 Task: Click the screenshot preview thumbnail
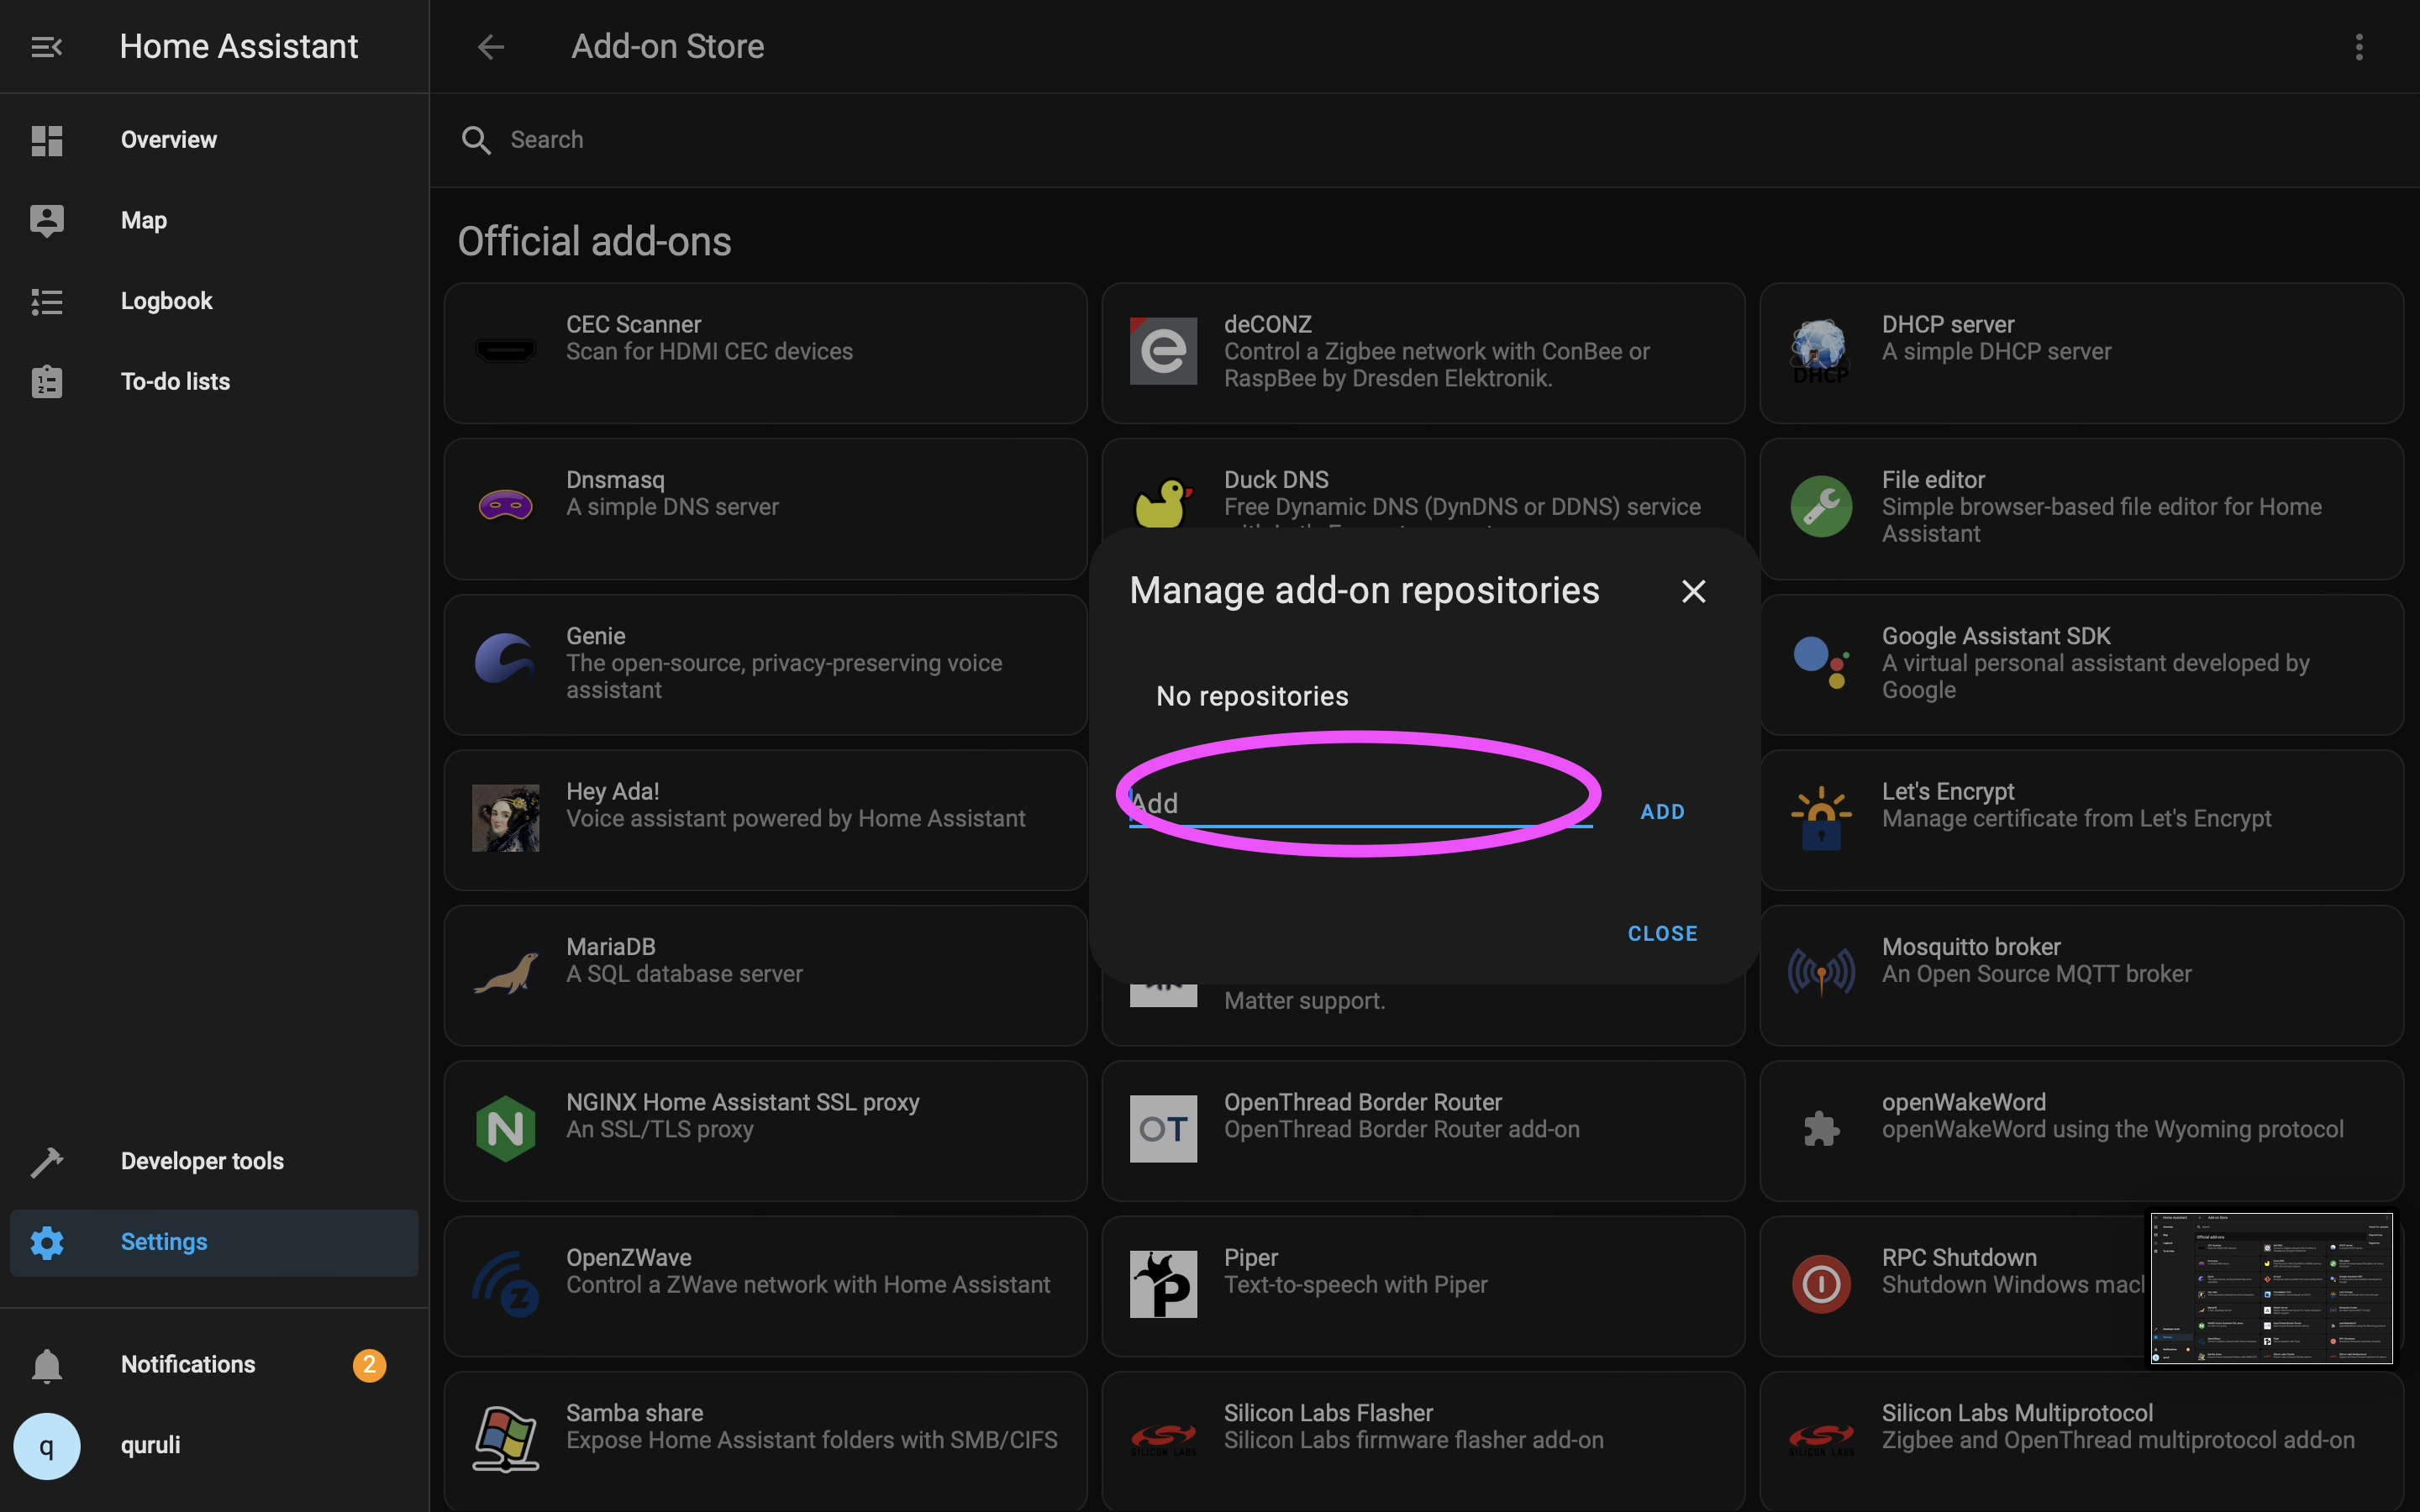(2271, 1288)
